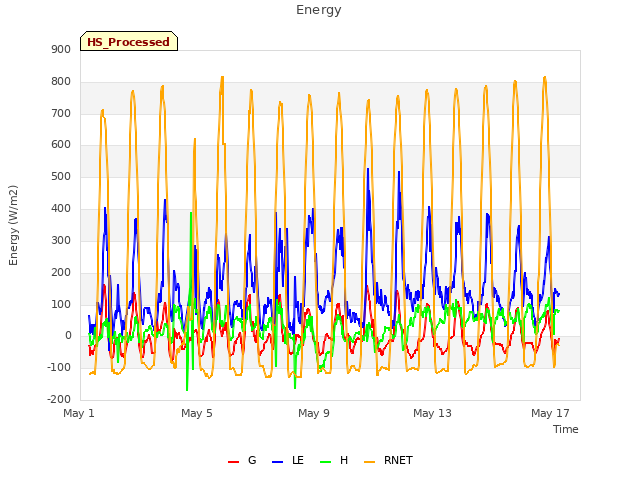Click the 500 y-axis tick label
640x480 pixels.
61,177
